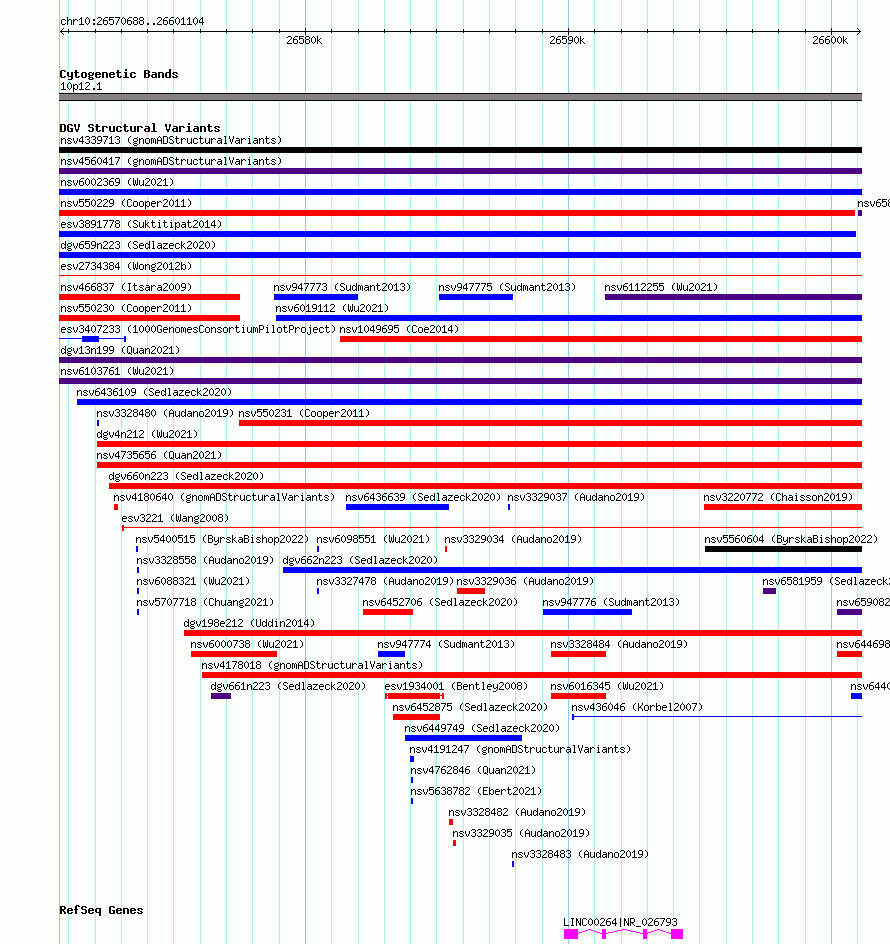Open variant nsv550229 (Cooper2011)
Viewport: 890px width, 944px height.
click(126, 203)
